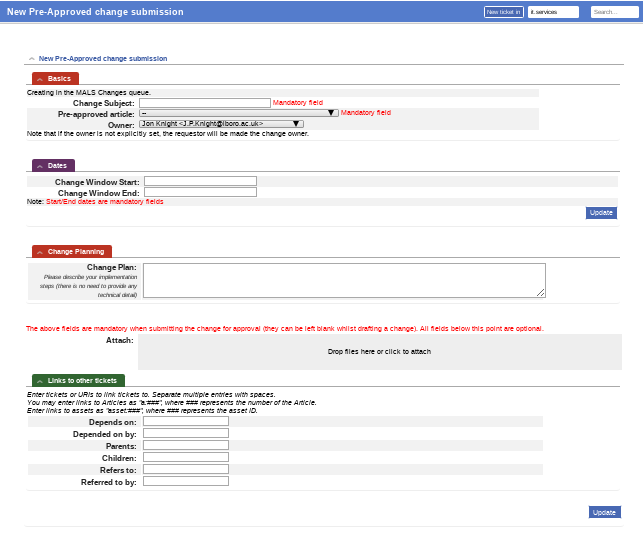Click the Refers to input field

[x=185, y=469]
